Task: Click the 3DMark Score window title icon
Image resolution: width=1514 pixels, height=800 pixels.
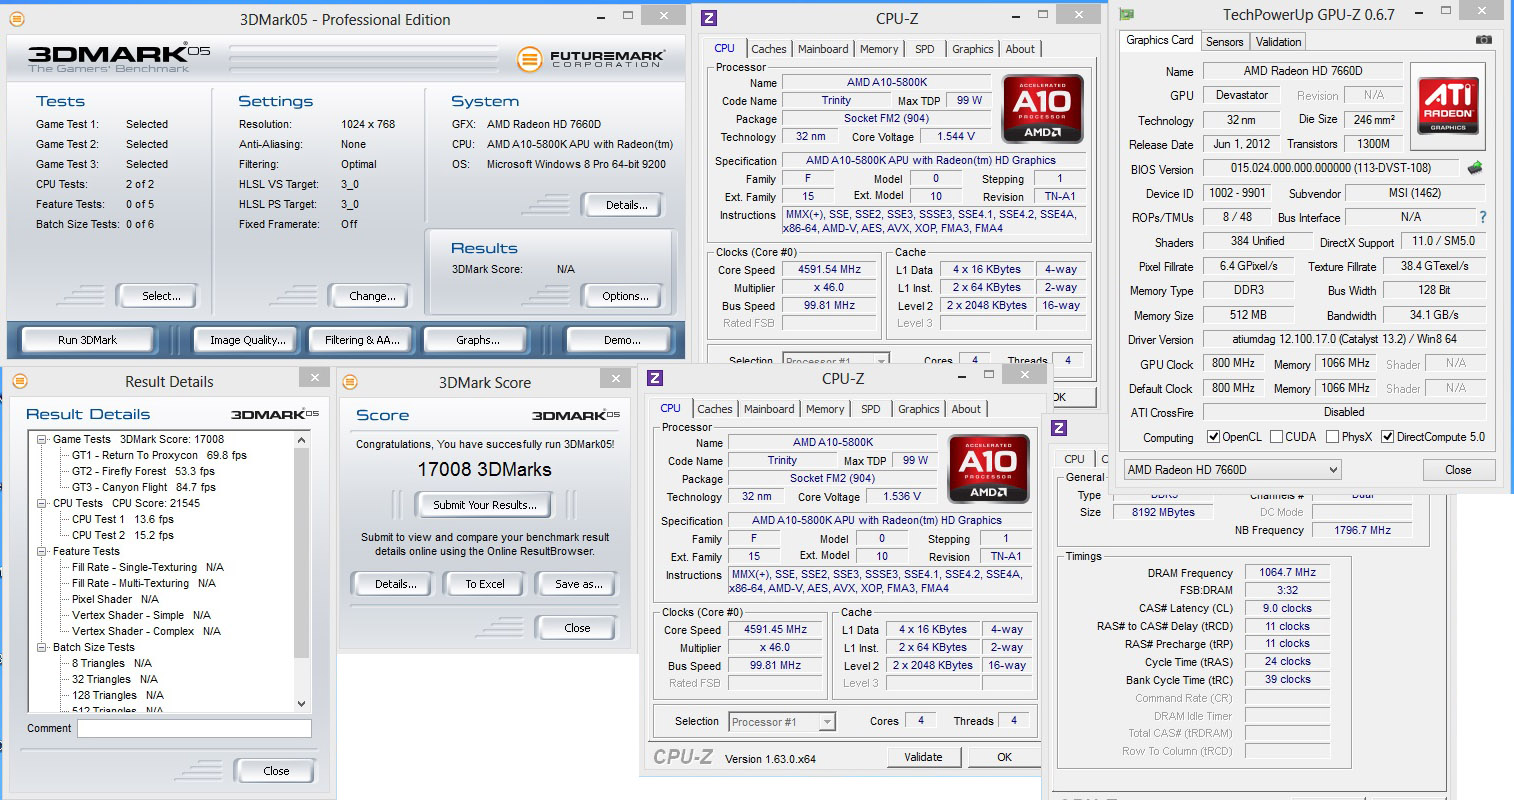Action: click(350, 382)
